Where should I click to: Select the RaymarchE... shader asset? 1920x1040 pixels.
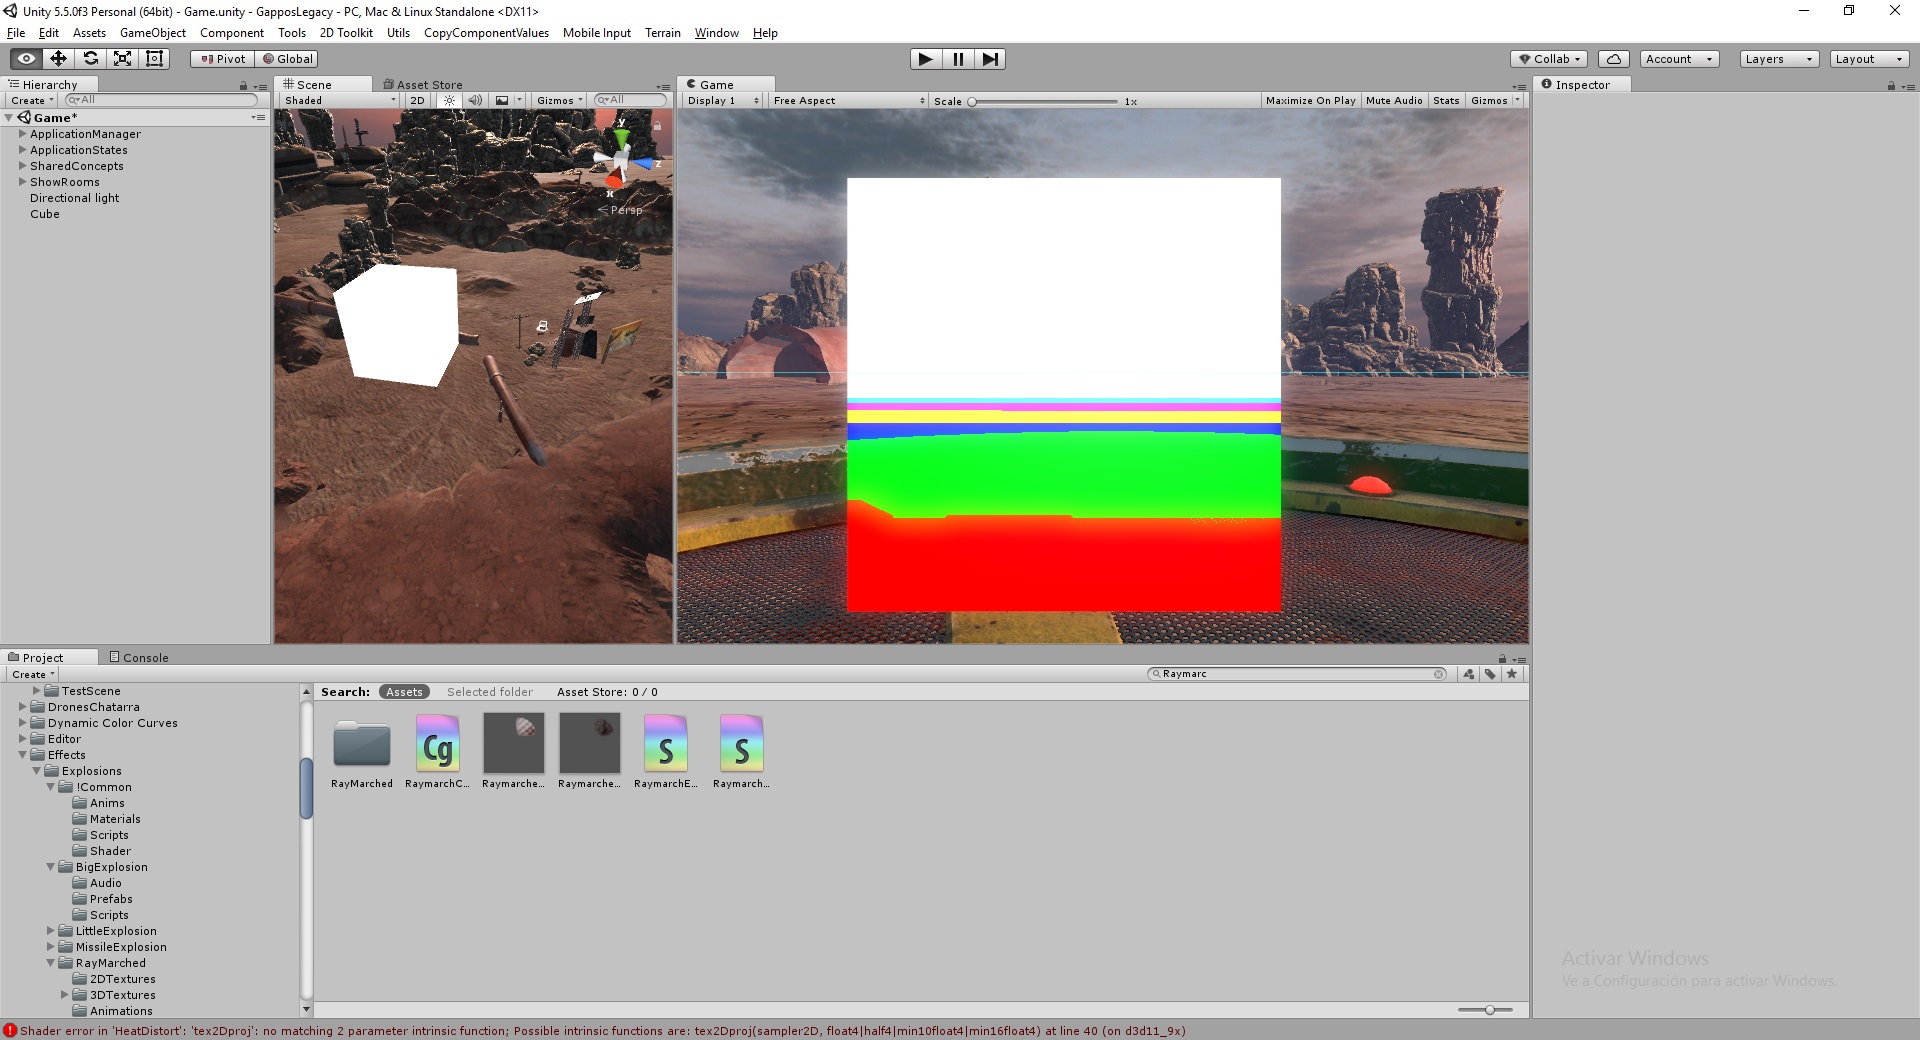tap(666, 752)
